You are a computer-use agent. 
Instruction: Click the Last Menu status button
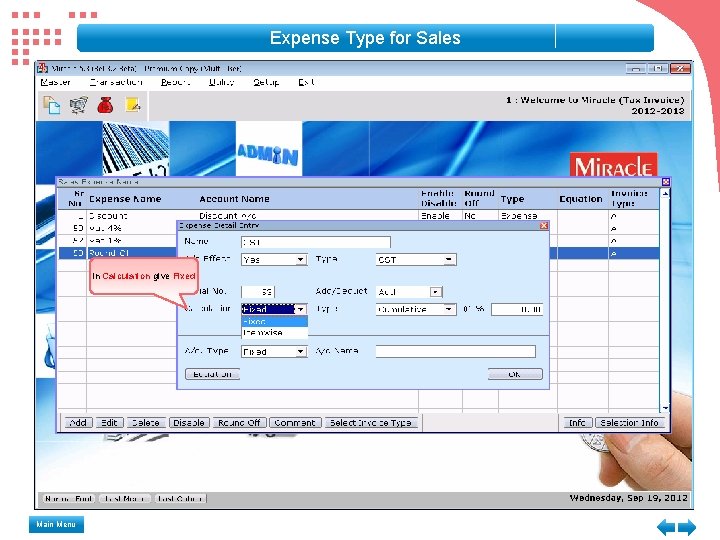coord(124,499)
